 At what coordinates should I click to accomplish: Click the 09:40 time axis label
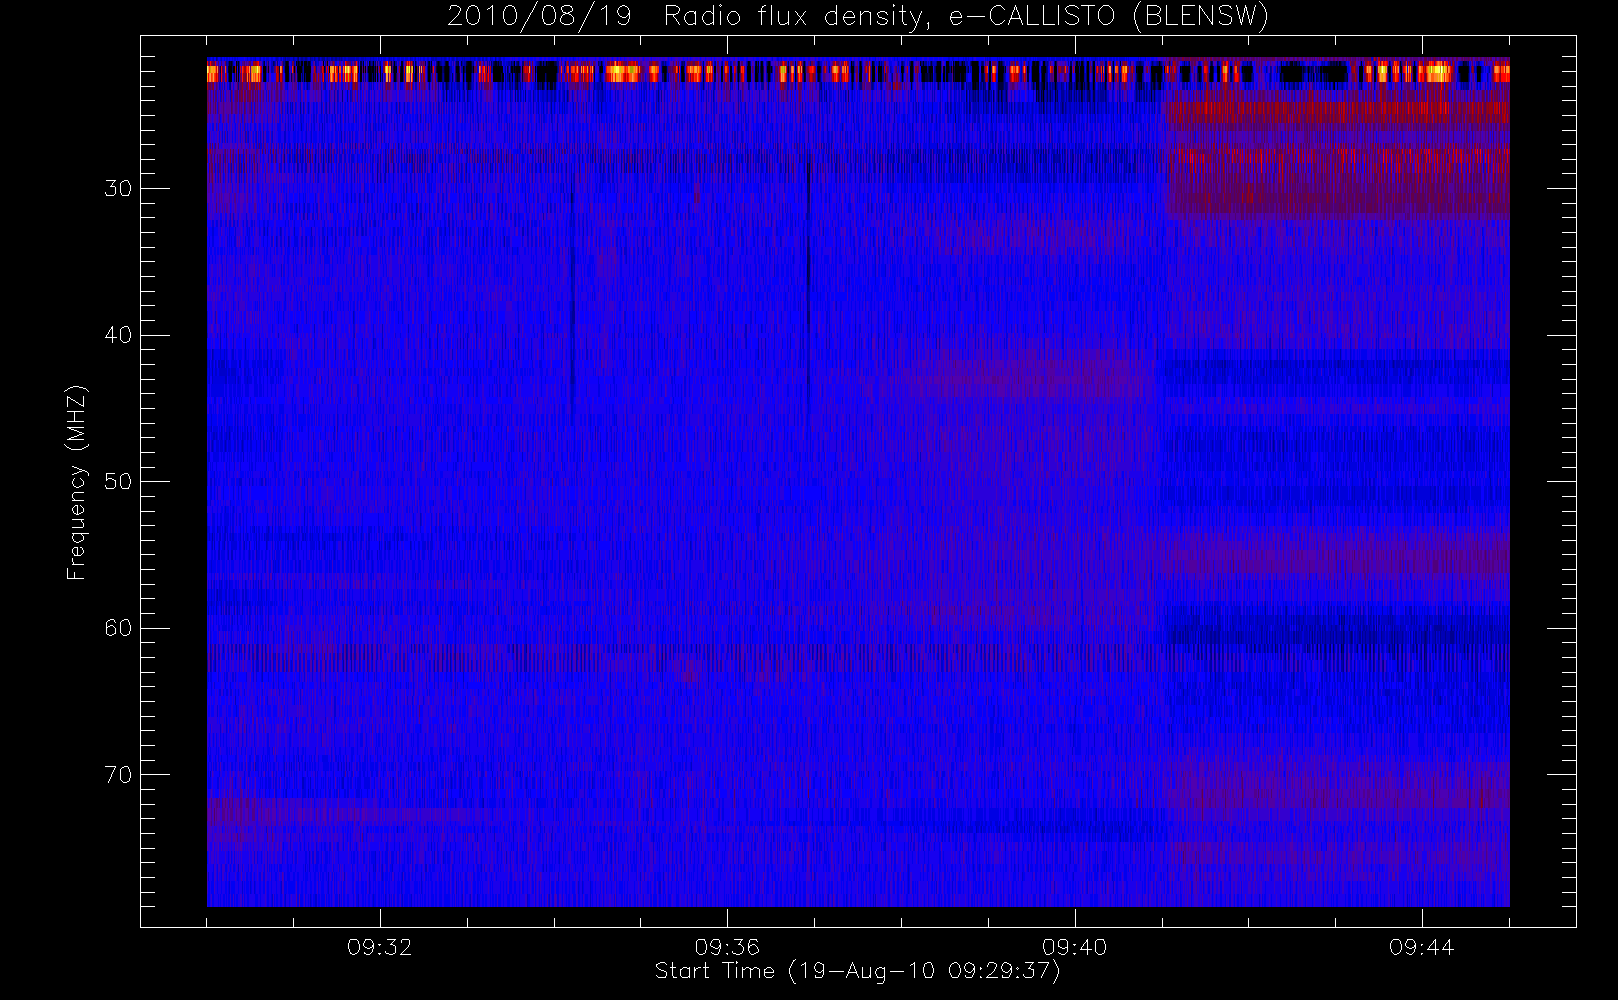[x=1074, y=947]
